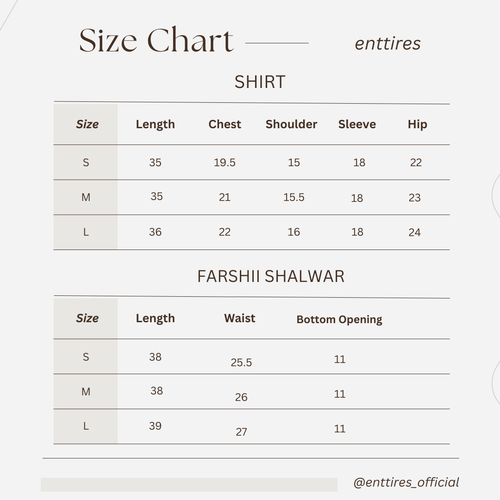The image size is (500, 500).
Task: Open the @enttires_official handle
Action: coord(406,482)
